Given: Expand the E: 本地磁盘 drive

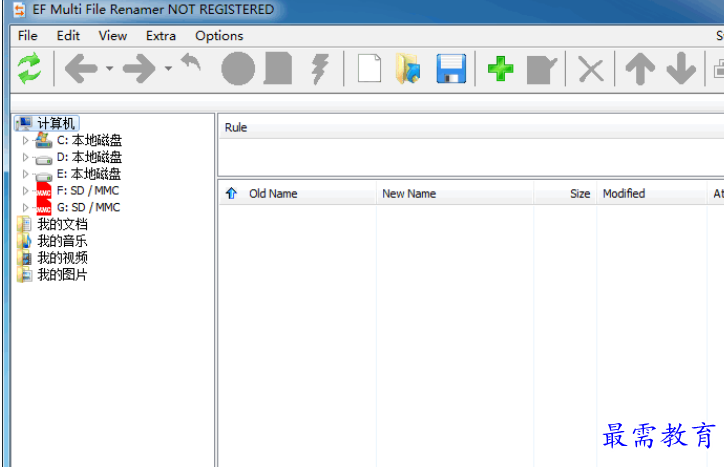Looking at the screenshot, I should click(x=25, y=174).
